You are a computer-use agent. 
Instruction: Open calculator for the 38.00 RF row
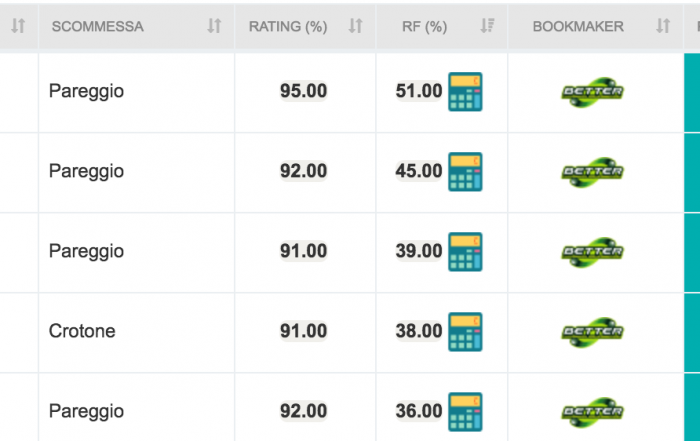pos(465,331)
